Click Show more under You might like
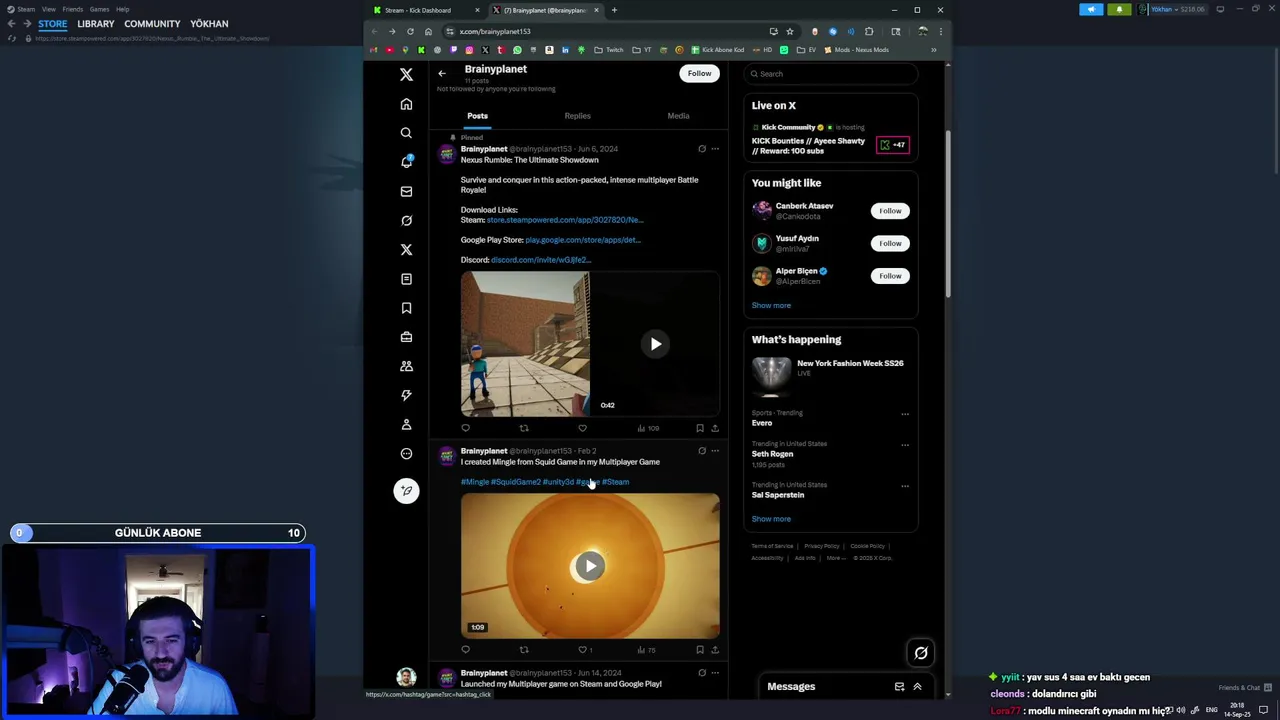Image resolution: width=1280 pixels, height=720 pixels. tap(771, 305)
